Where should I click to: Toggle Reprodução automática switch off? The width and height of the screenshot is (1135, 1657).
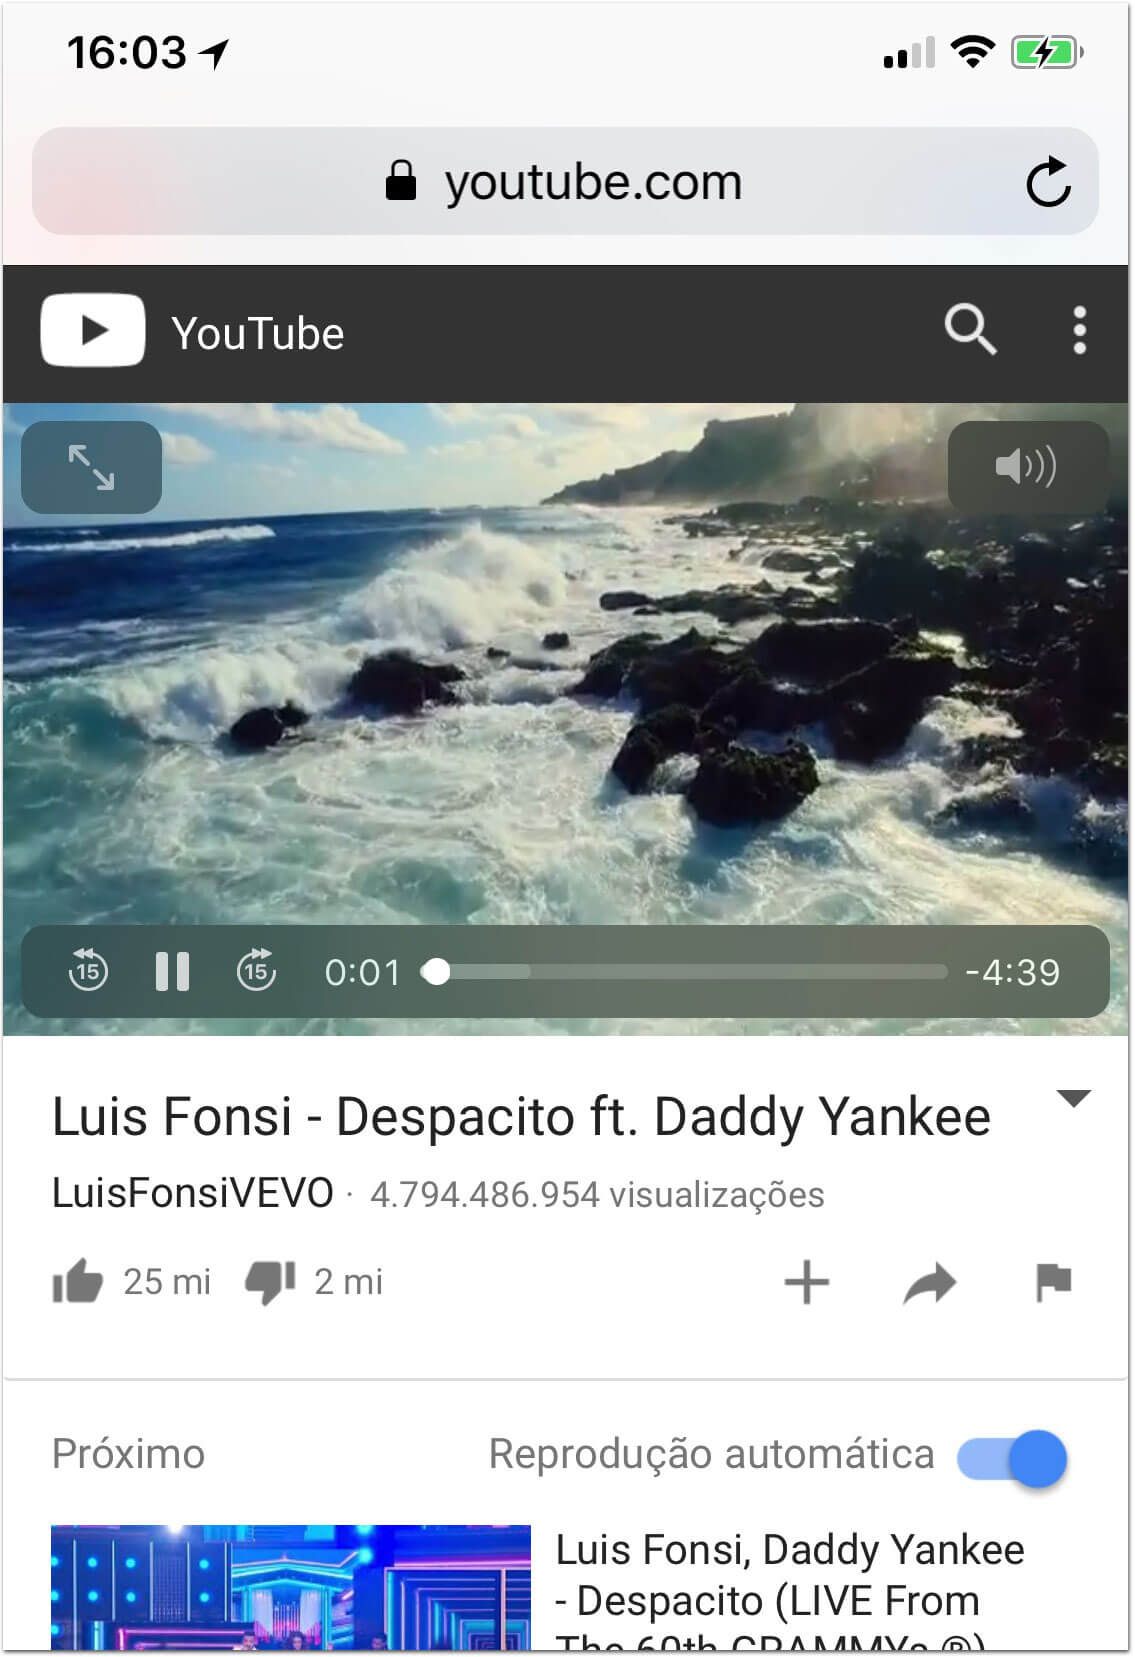[1012, 1458]
